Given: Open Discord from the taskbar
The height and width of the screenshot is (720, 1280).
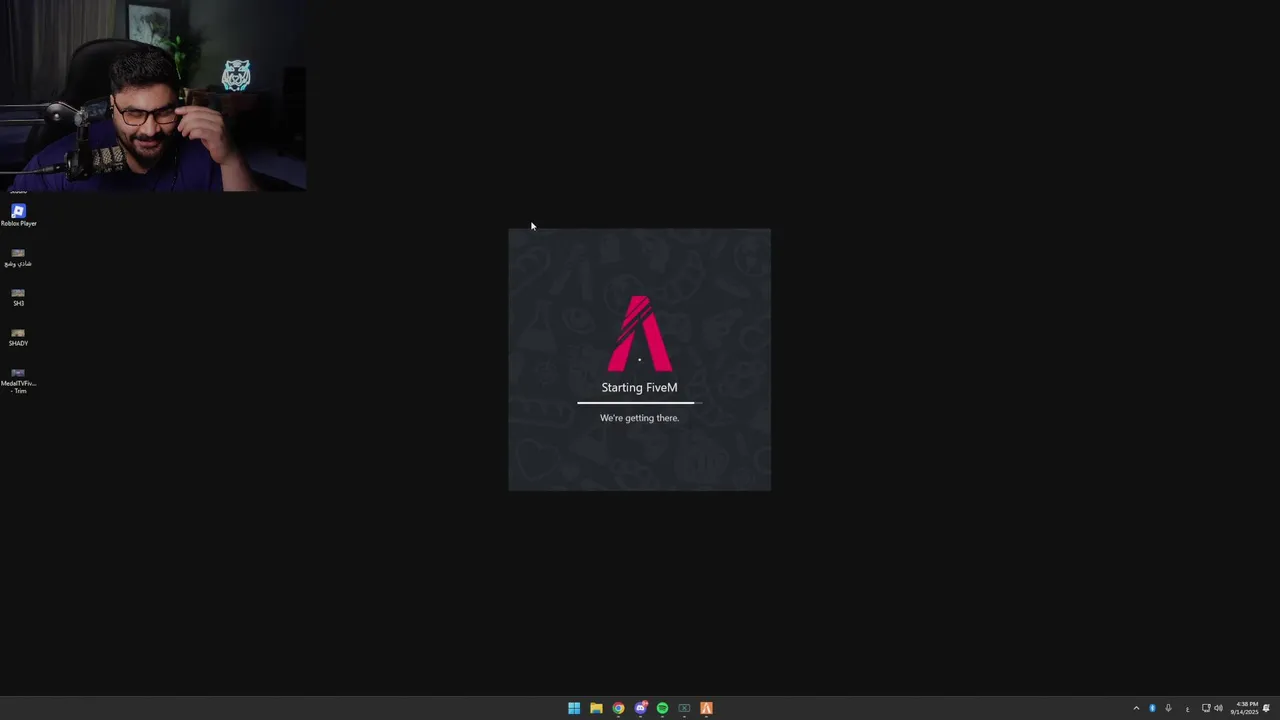Looking at the screenshot, I should [x=640, y=708].
